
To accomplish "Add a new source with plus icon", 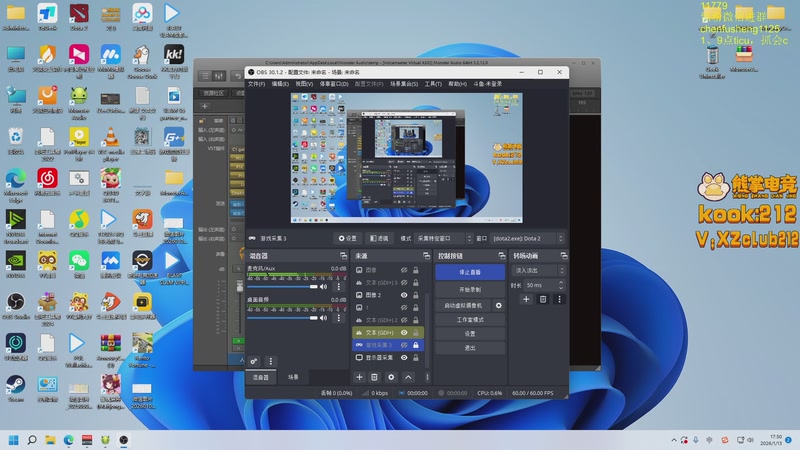I will tap(359, 377).
